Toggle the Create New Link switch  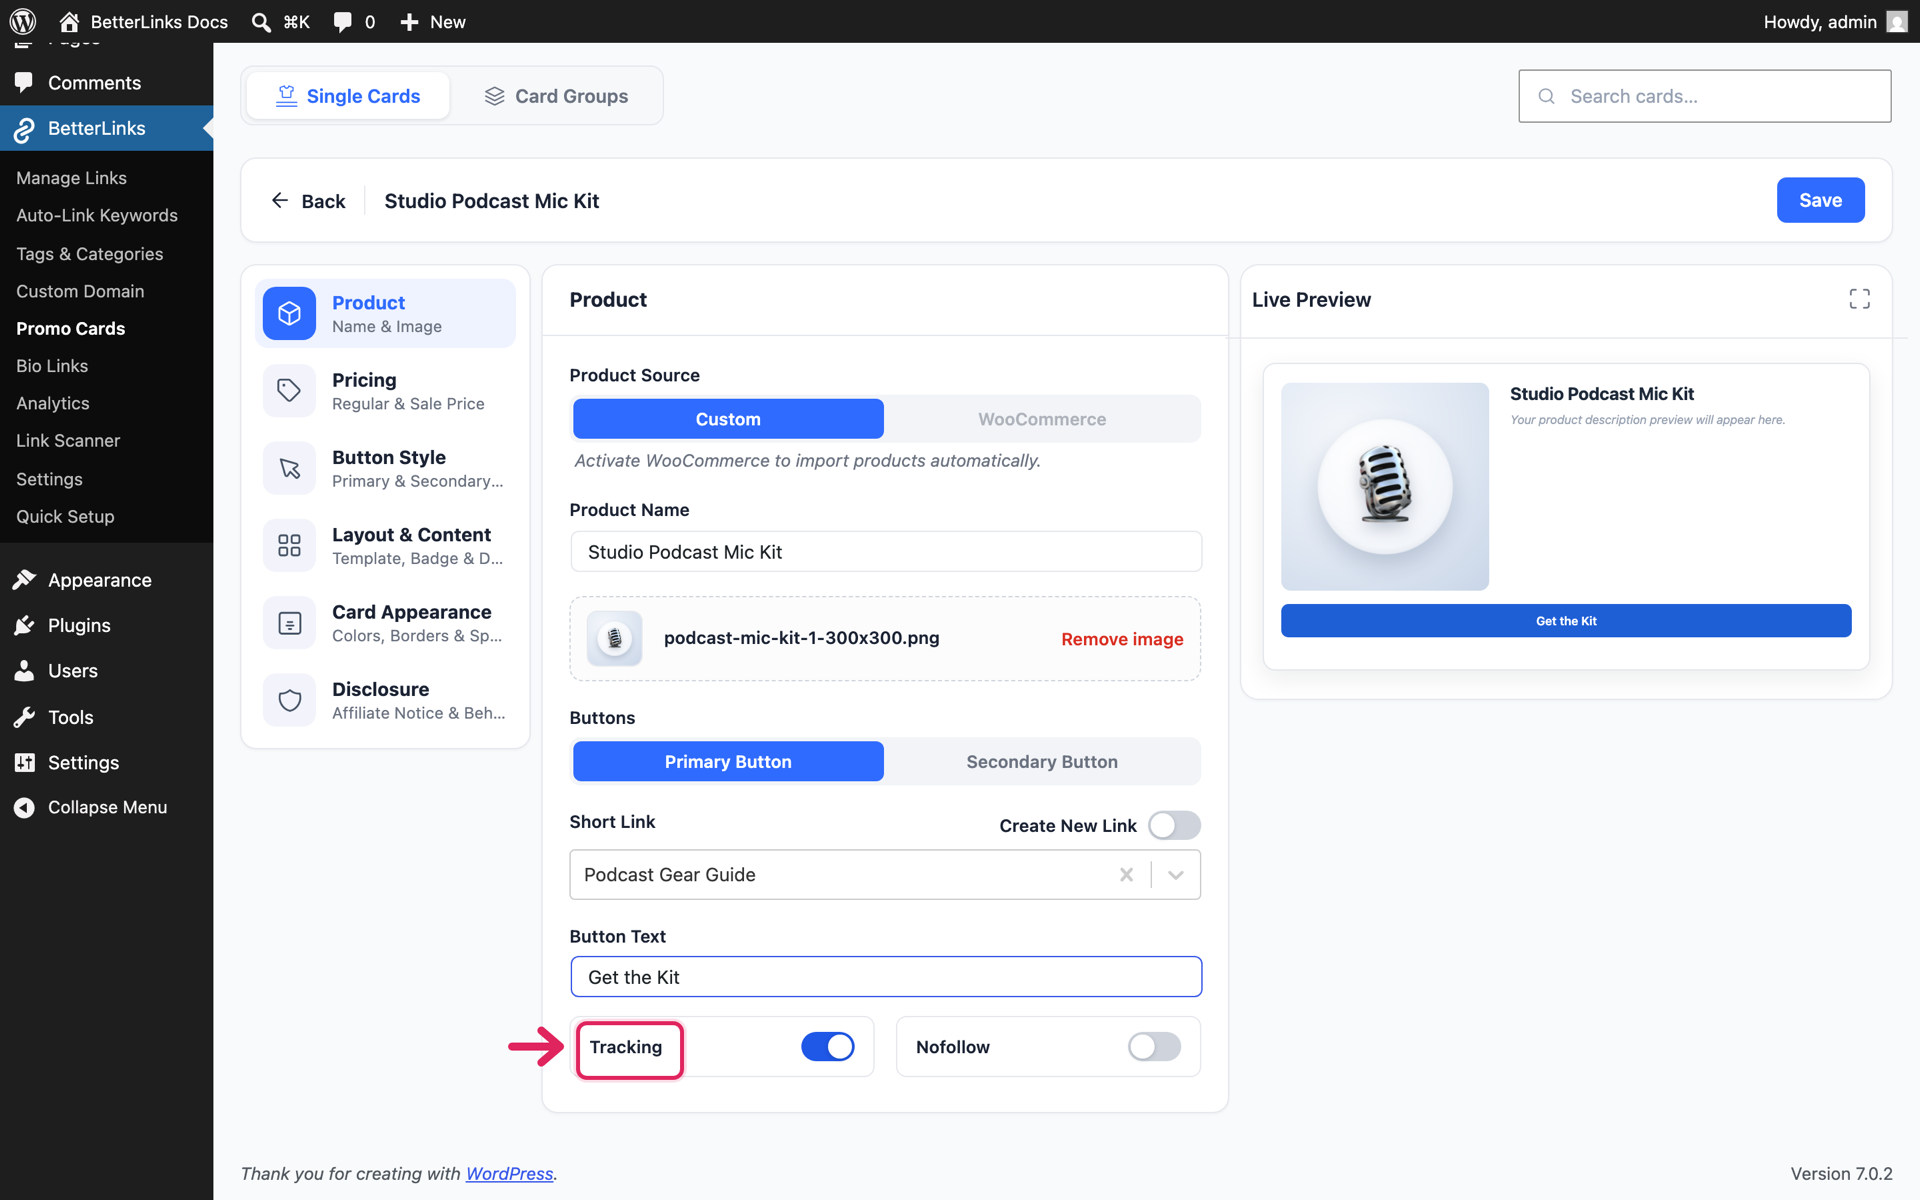(x=1174, y=825)
